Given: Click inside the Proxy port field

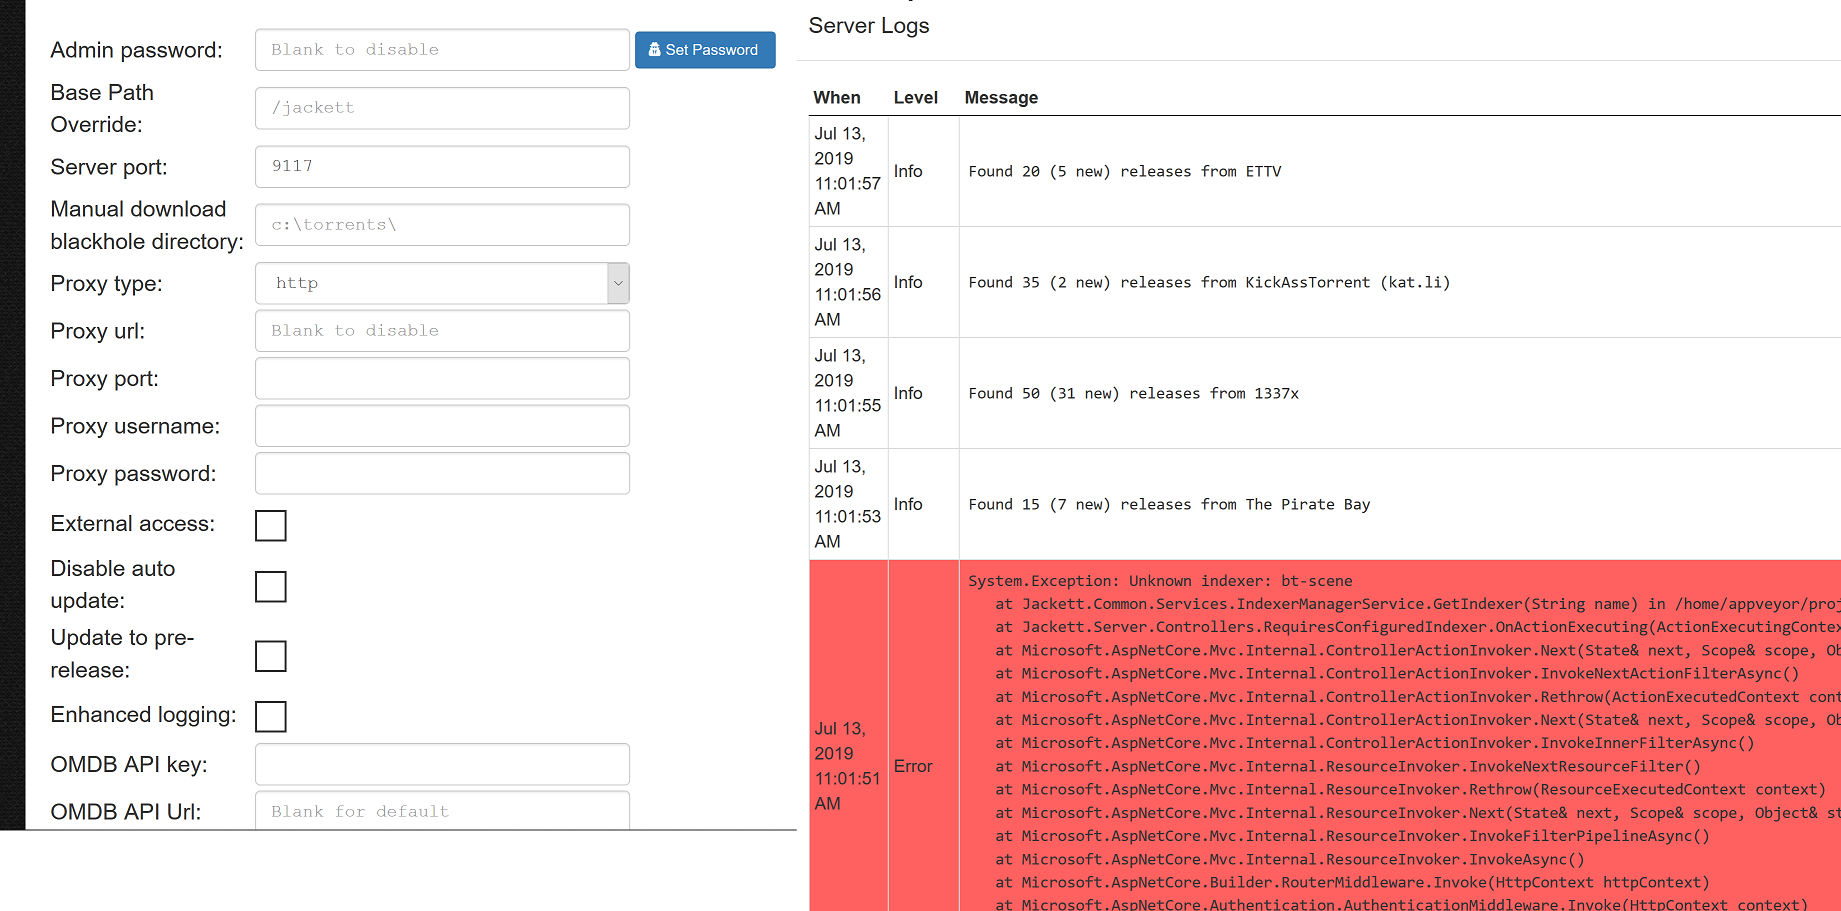Looking at the screenshot, I should click(442, 378).
